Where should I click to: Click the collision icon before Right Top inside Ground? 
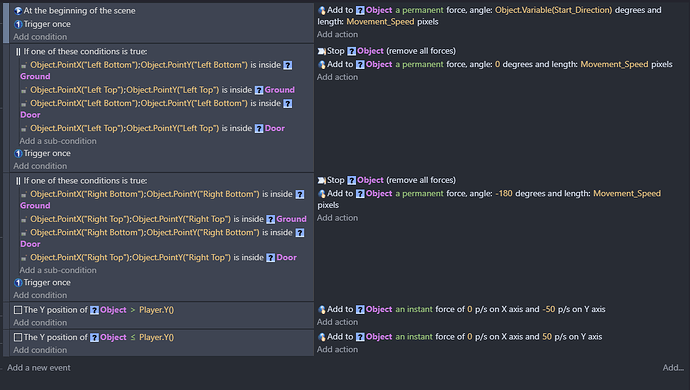coord(24,220)
